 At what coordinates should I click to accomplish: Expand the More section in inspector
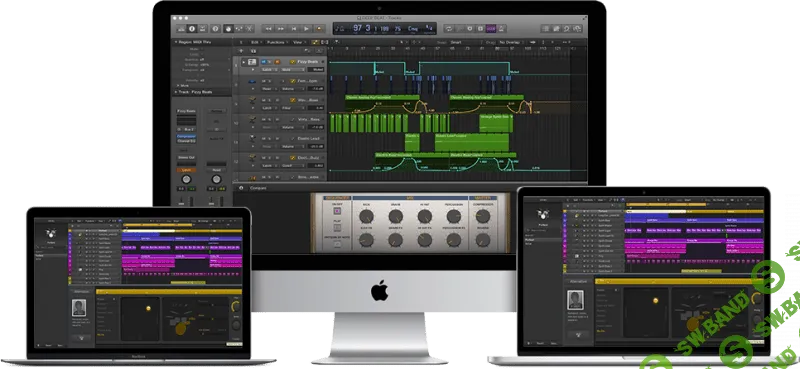pyautogui.click(x=178, y=85)
